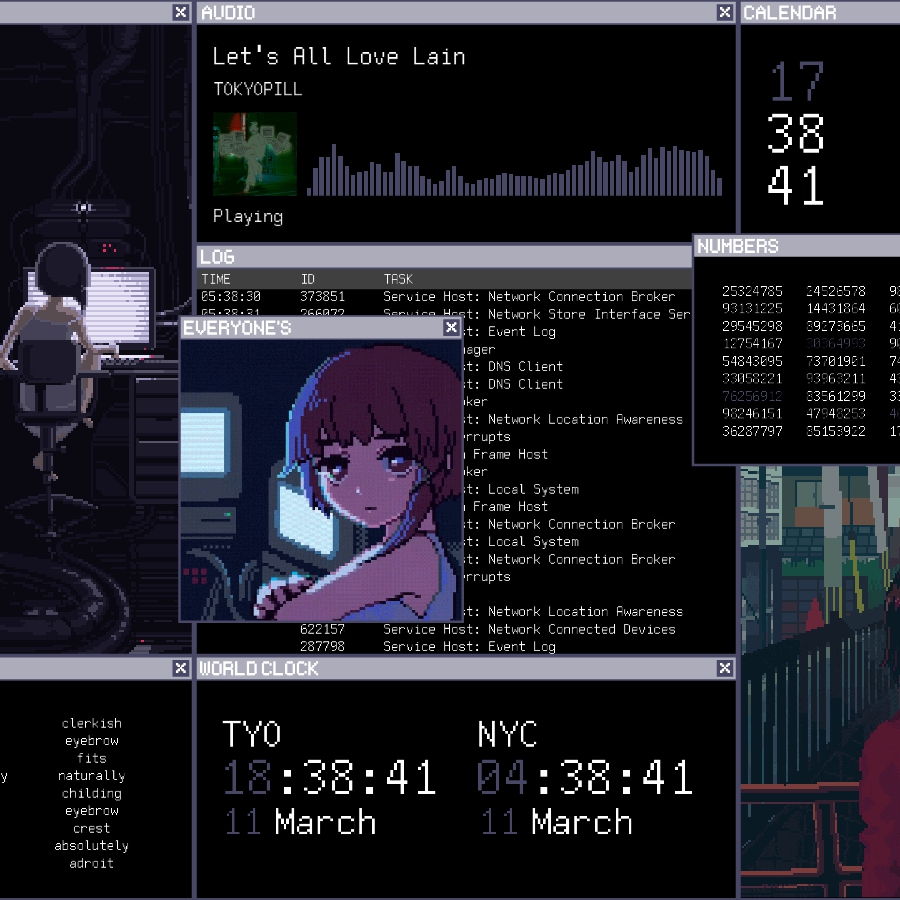Select number 12754167 in NUMBERS
The image size is (900, 900).
click(x=752, y=343)
